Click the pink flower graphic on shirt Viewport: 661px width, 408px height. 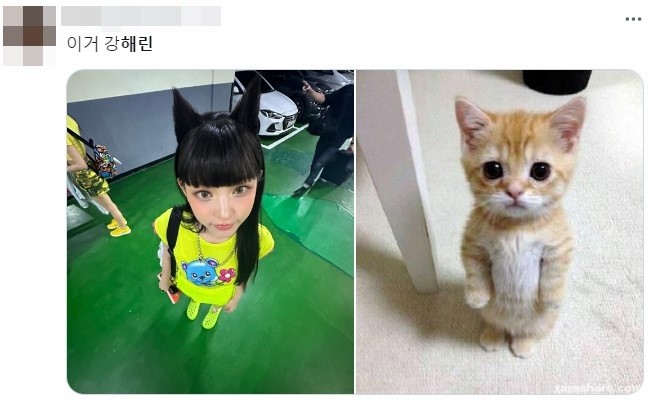[x=227, y=275]
